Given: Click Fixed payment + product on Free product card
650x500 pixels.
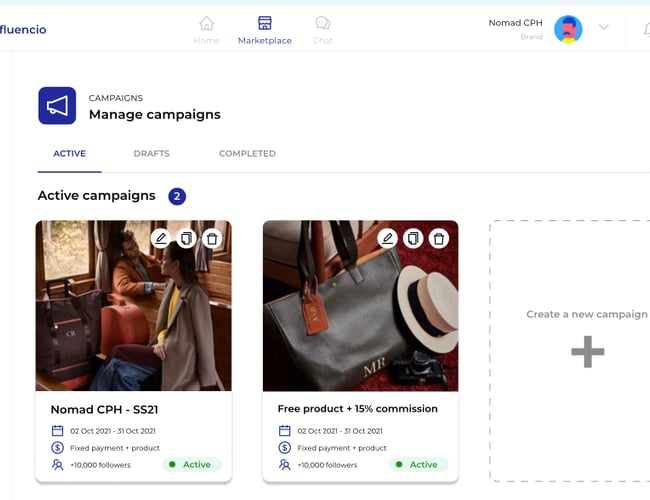Looking at the screenshot, I should [342, 448].
